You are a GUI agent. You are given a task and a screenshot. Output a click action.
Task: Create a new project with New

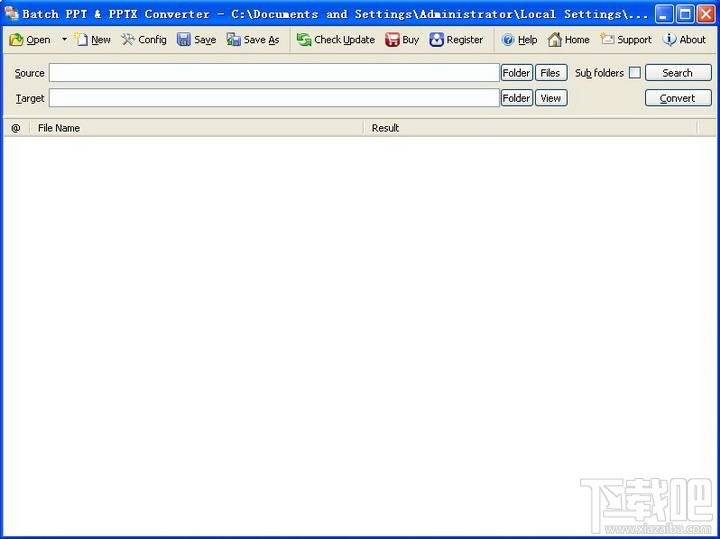(x=92, y=40)
